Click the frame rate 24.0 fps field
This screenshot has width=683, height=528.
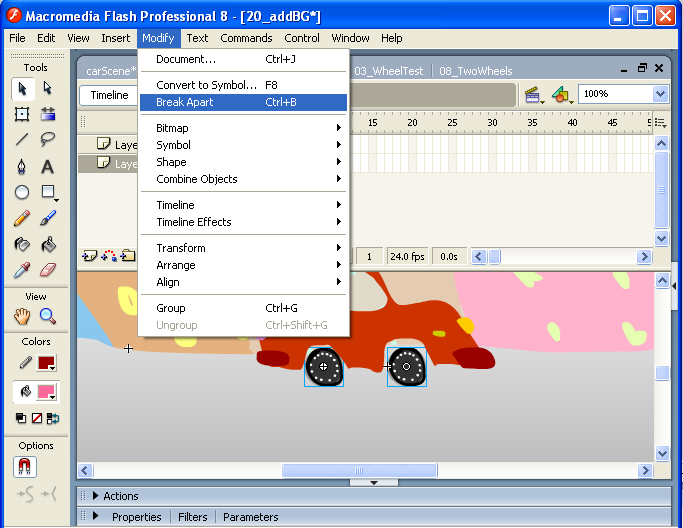click(x=408, y=257)
